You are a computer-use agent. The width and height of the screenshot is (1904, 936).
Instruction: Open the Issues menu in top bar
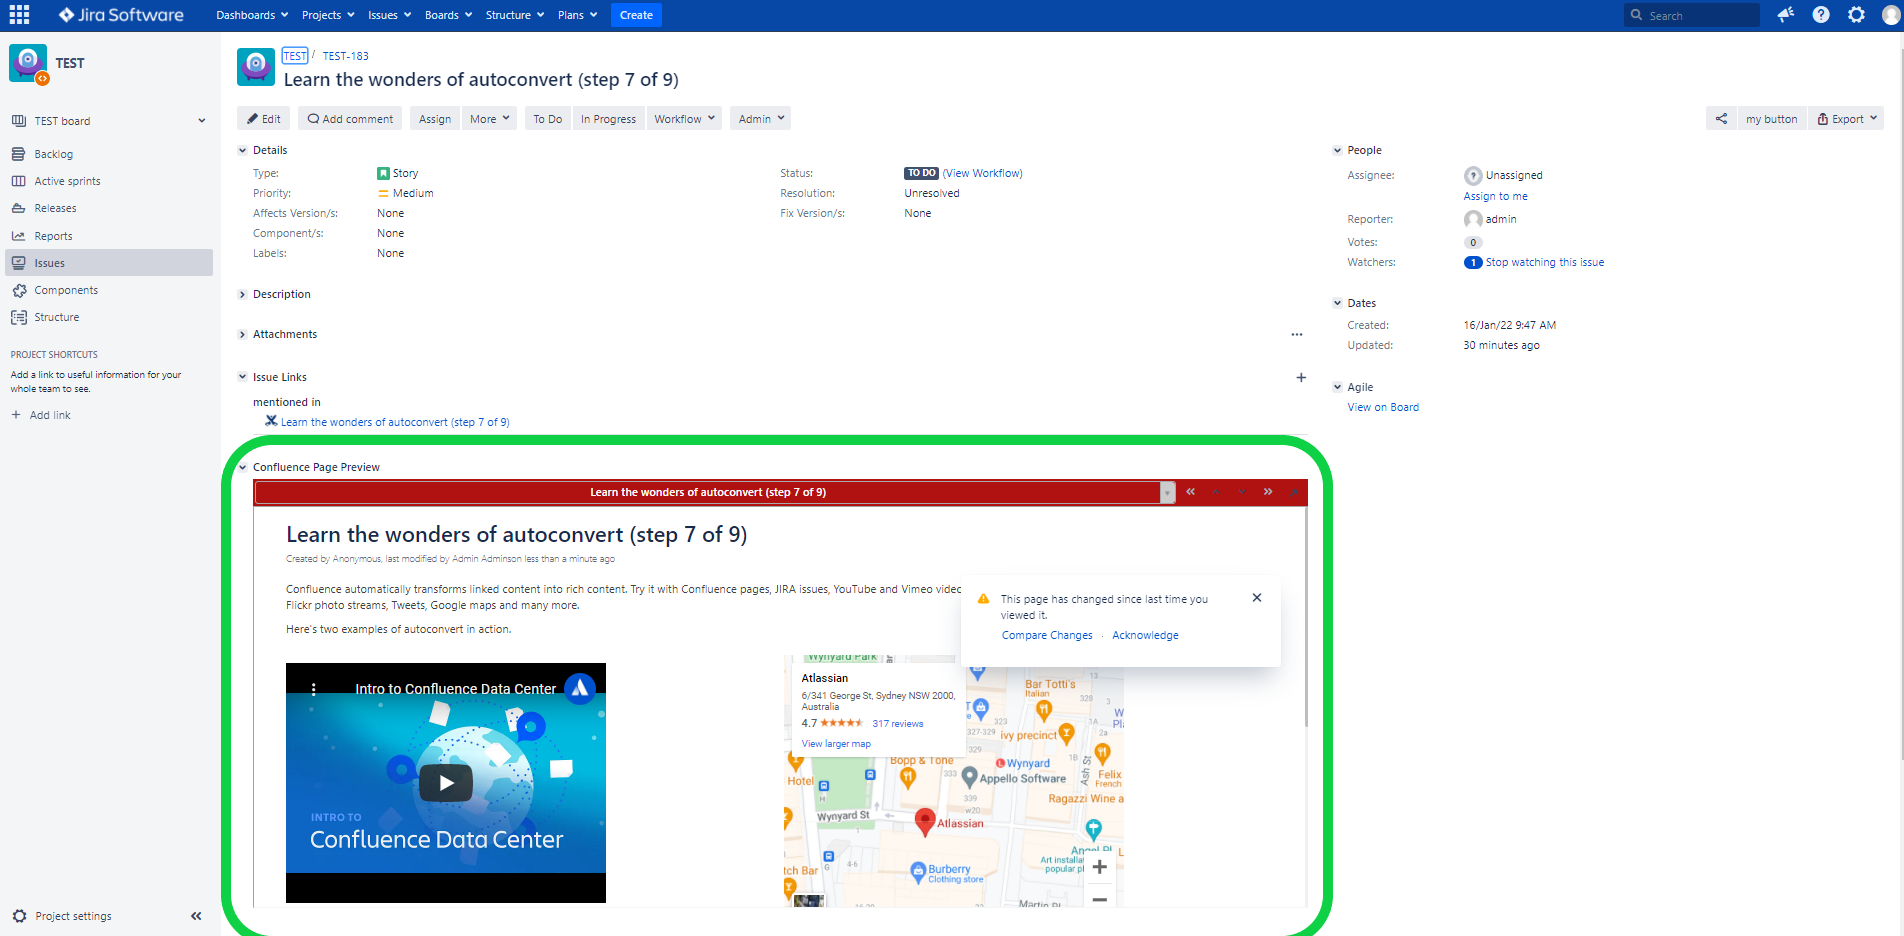click(389, 15)
